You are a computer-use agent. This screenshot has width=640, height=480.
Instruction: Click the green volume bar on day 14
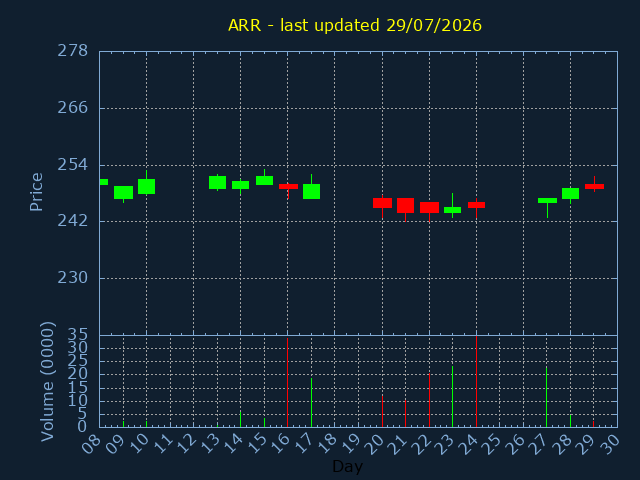pyautogui.click(x=240, y=419)
